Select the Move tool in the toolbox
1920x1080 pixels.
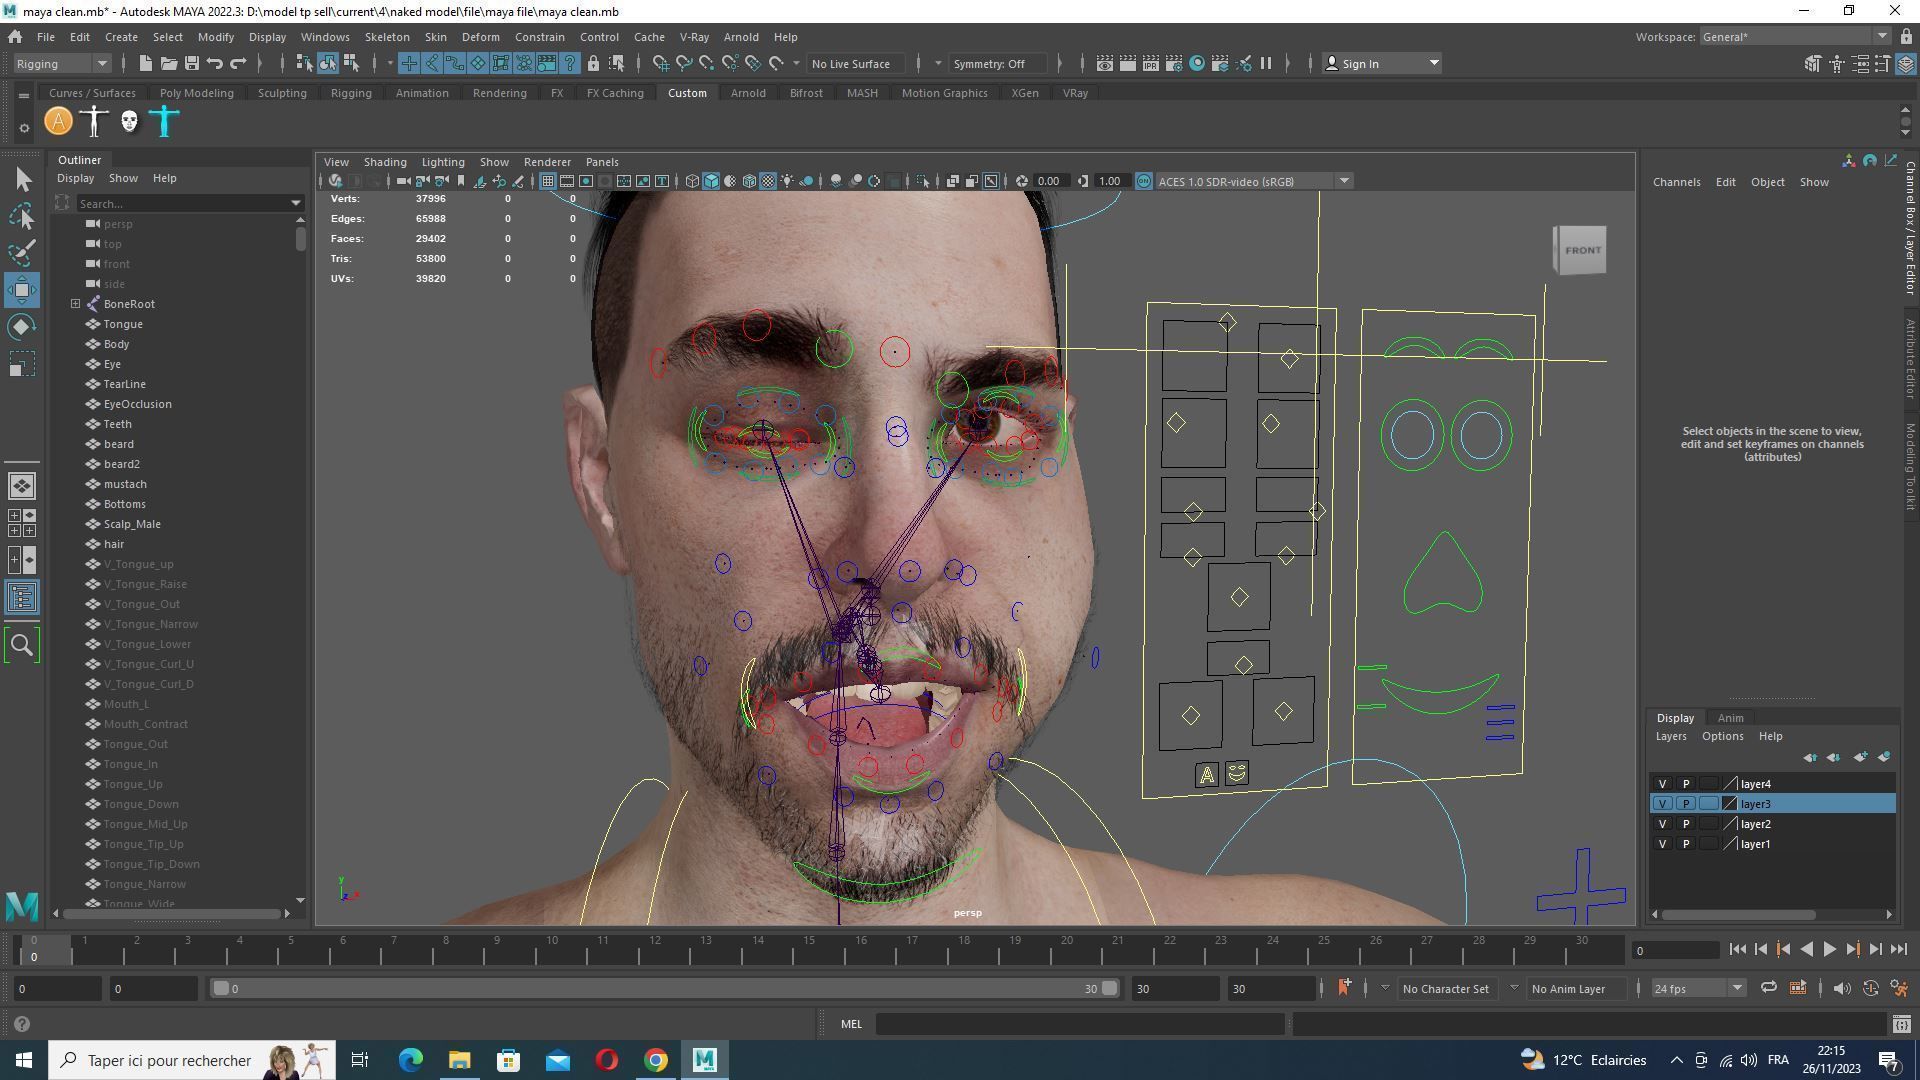point(22,290)
